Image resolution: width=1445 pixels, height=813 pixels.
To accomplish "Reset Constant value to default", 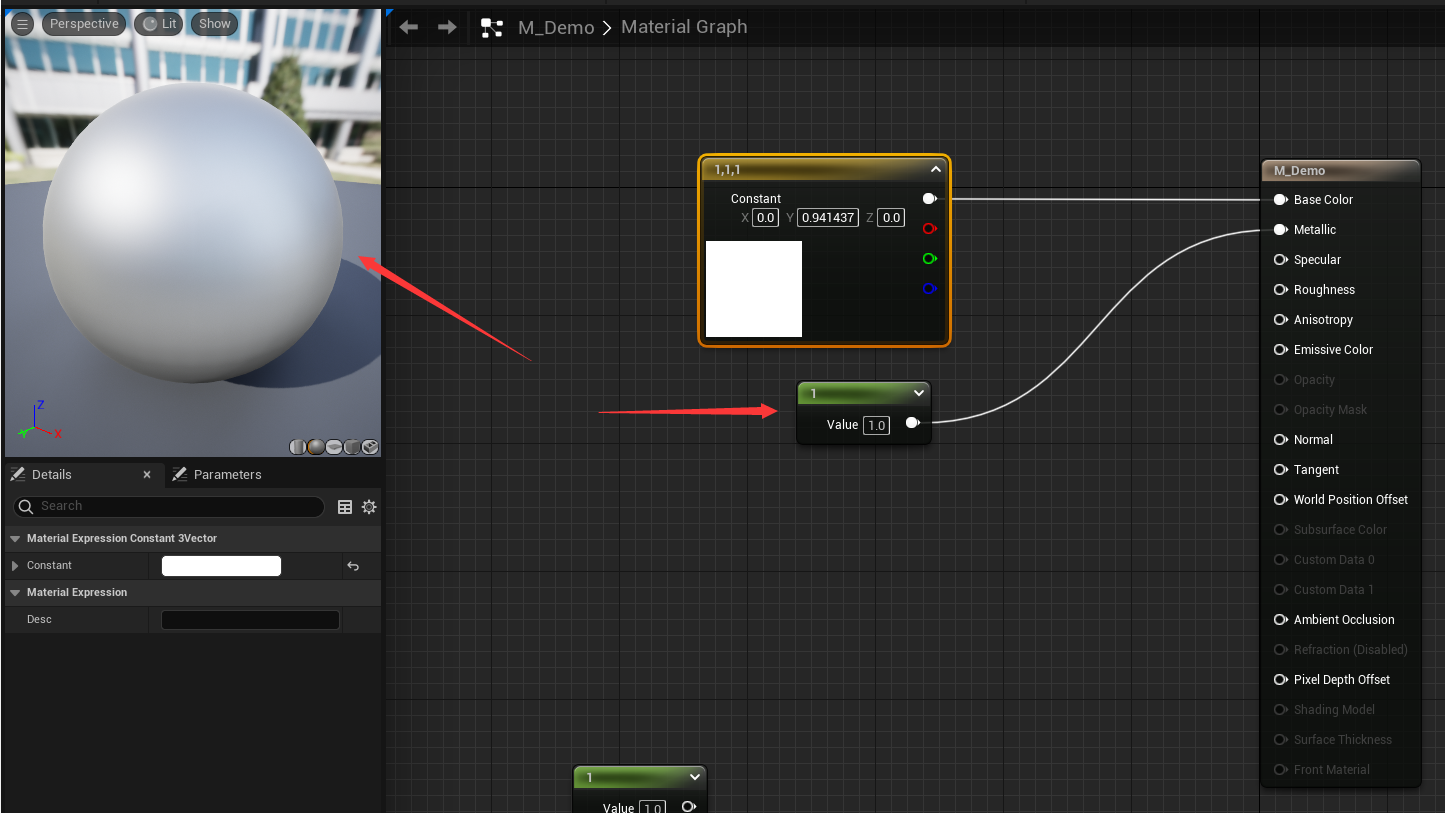I will 353,566.
